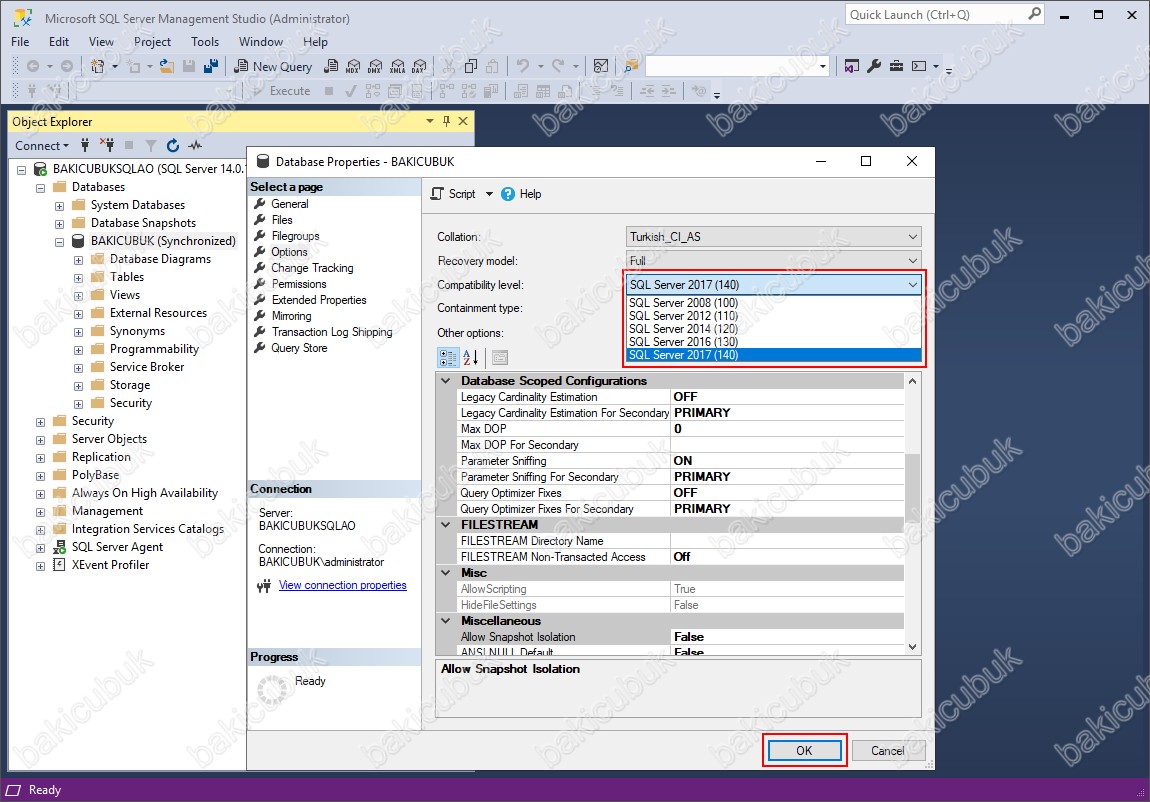Click the Help icon in Database Properties

(x=508, y=194)
